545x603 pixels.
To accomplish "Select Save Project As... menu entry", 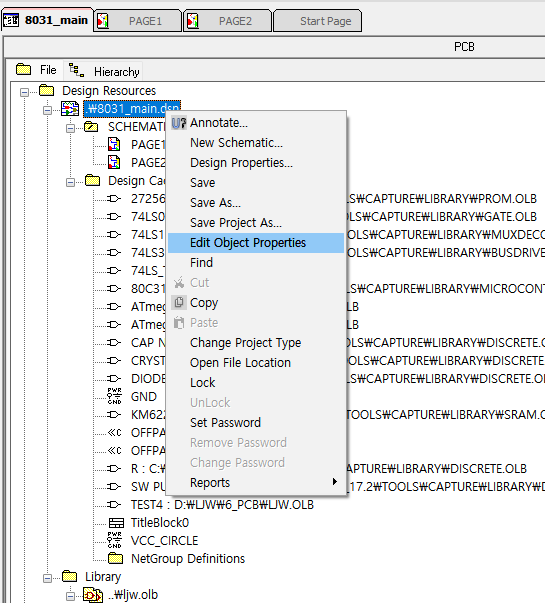I will (x=256, y=223).
